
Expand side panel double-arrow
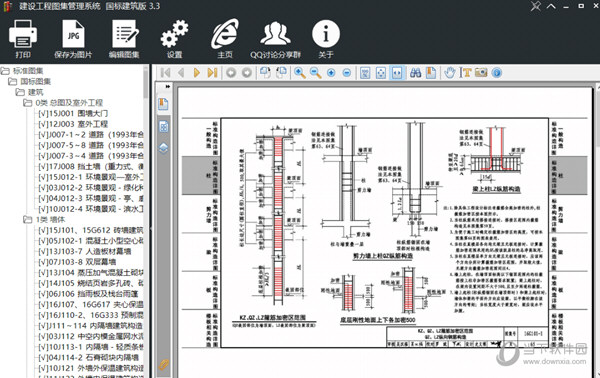[x=167, y=87]
